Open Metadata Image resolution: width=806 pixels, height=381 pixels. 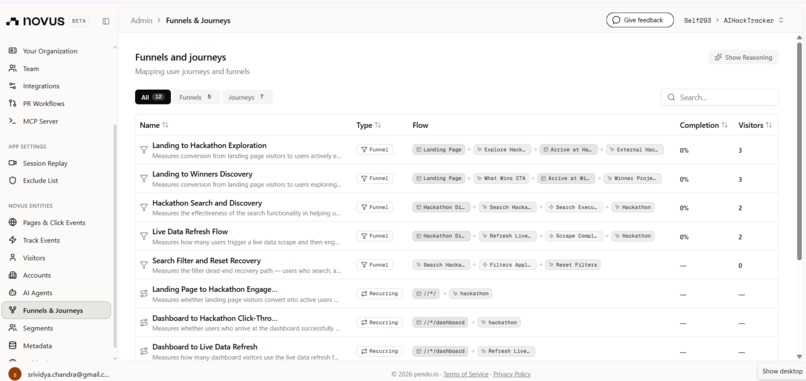click(x=37, y=346)
